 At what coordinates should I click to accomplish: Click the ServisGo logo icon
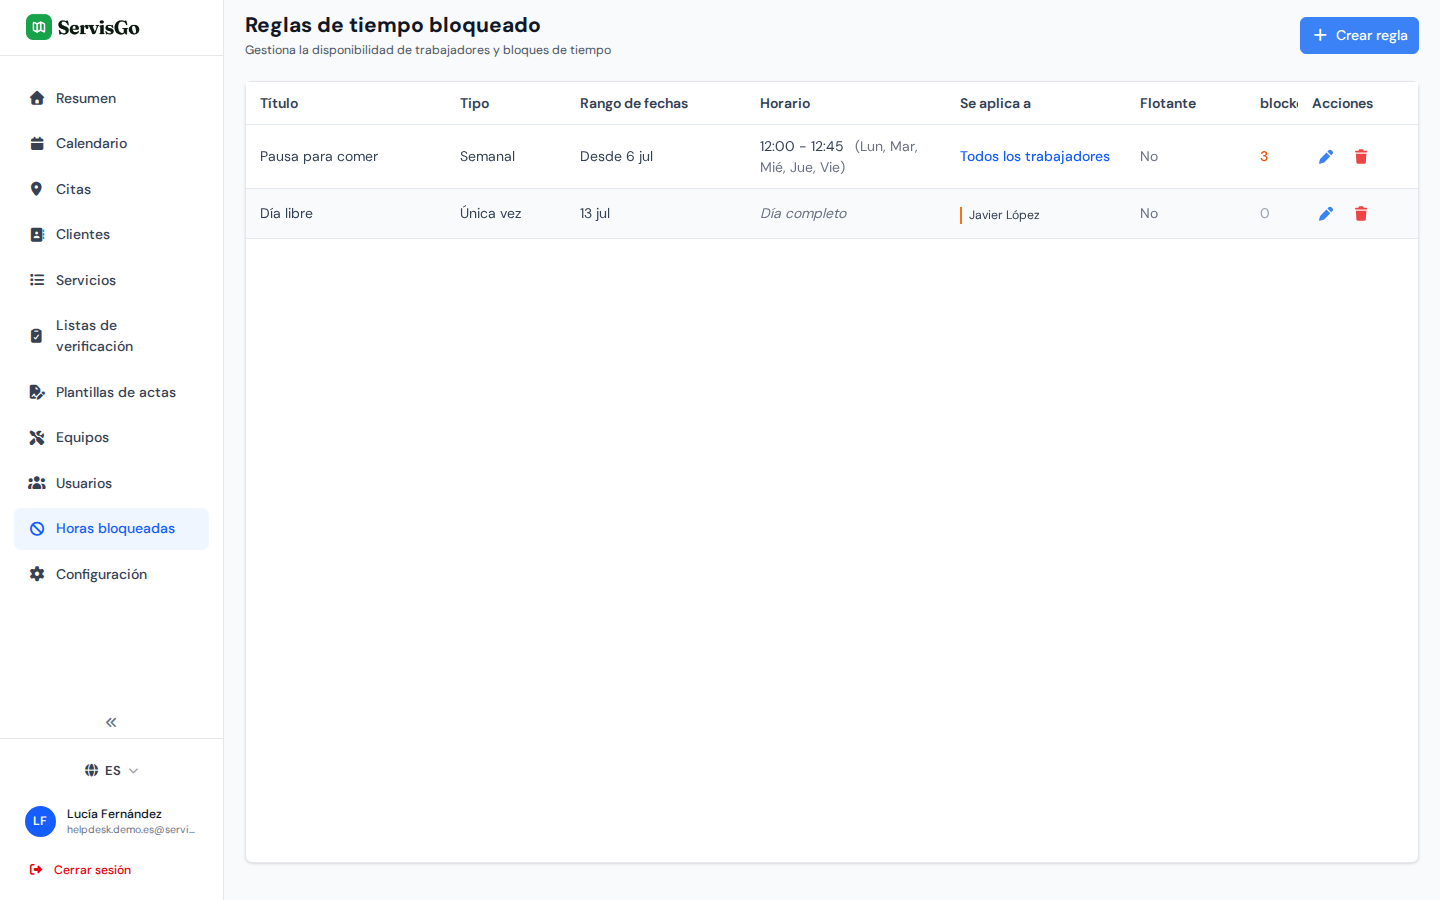coord(39,27)
